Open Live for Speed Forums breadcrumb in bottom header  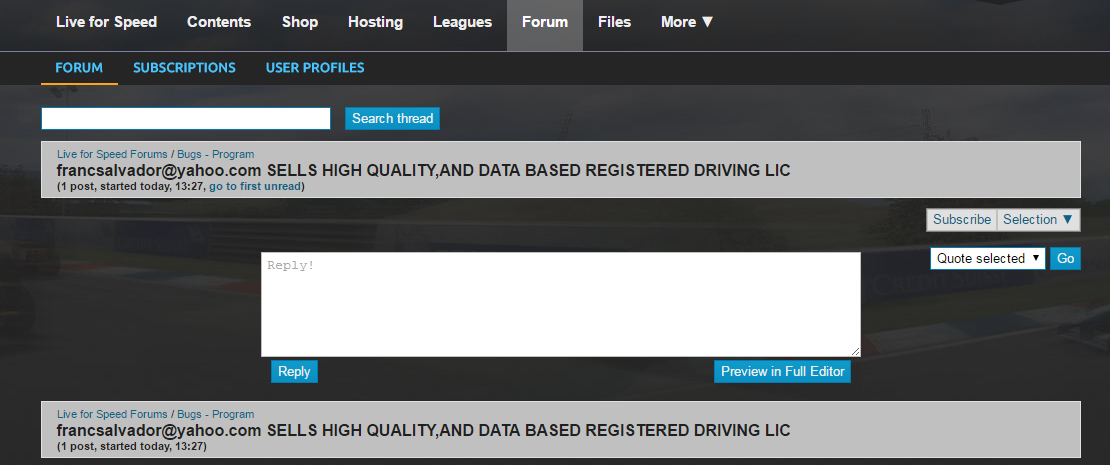coord(112,414)
